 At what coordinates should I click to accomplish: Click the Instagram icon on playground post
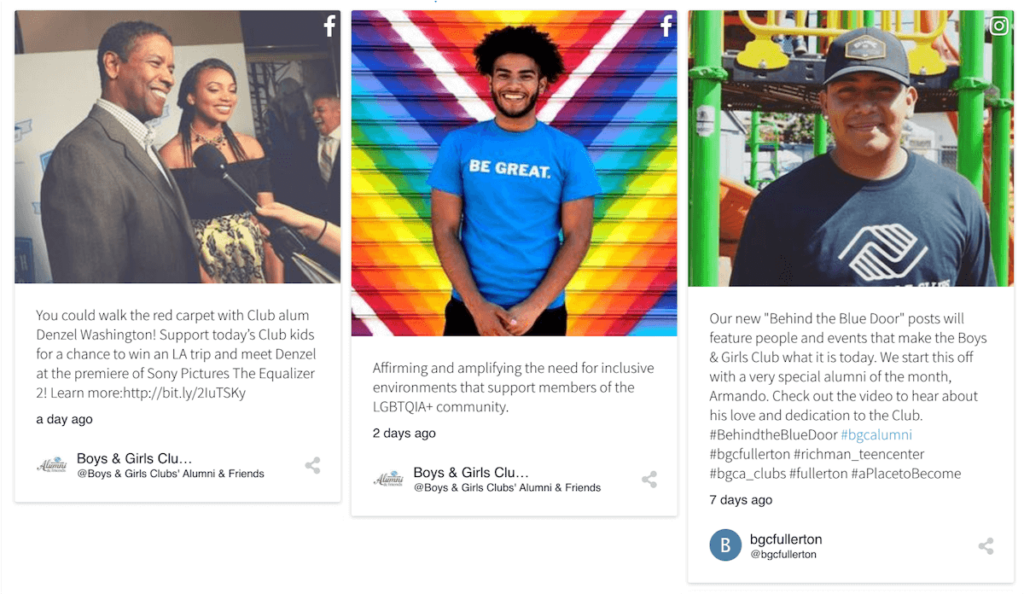coord(999,25)
